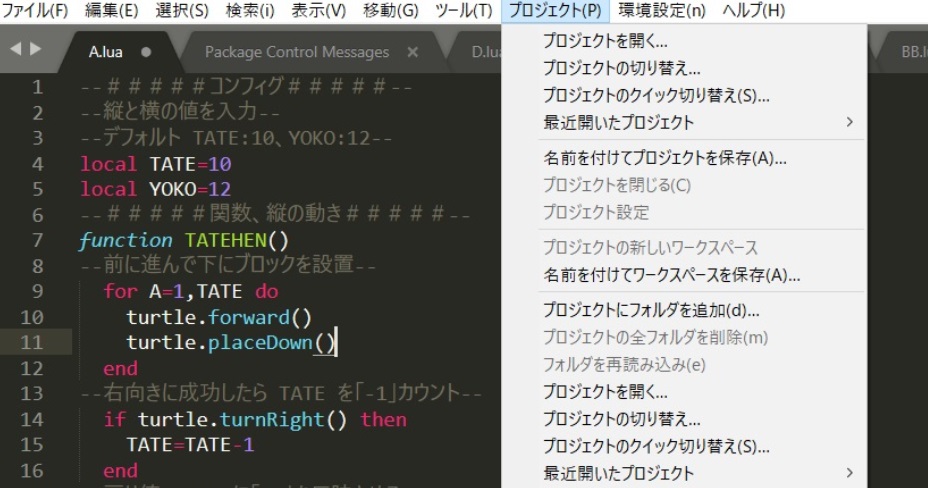928x488 pixels.
Task: Click 'if turtle.turnRight() then' line
Action: click(255, 419)
